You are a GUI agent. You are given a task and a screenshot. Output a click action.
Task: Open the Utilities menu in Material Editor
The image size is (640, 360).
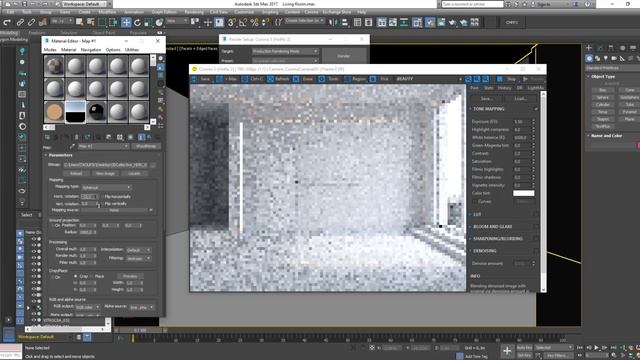[131, 50]
